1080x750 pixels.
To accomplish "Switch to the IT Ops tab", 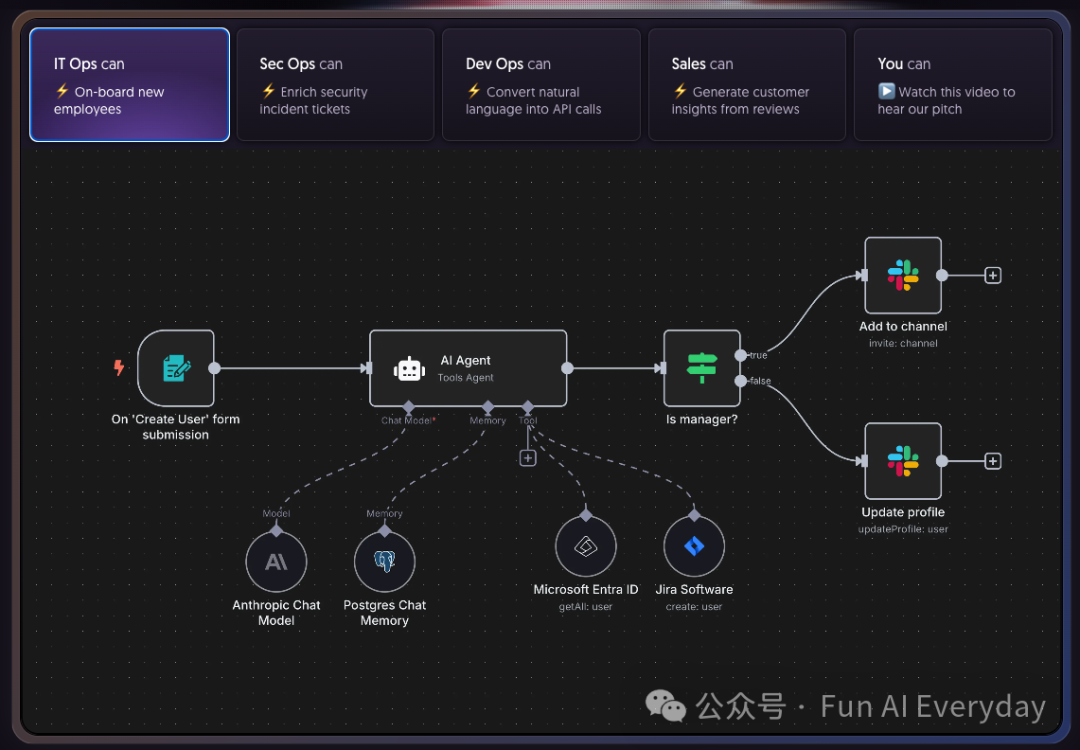I will point(129,85).
